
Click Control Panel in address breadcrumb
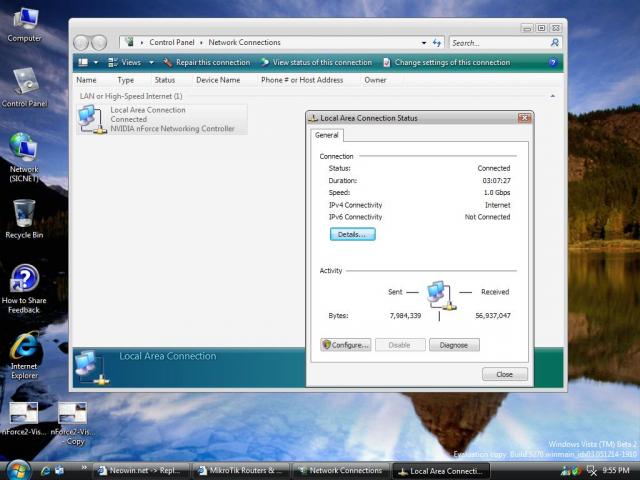point(172,42)
